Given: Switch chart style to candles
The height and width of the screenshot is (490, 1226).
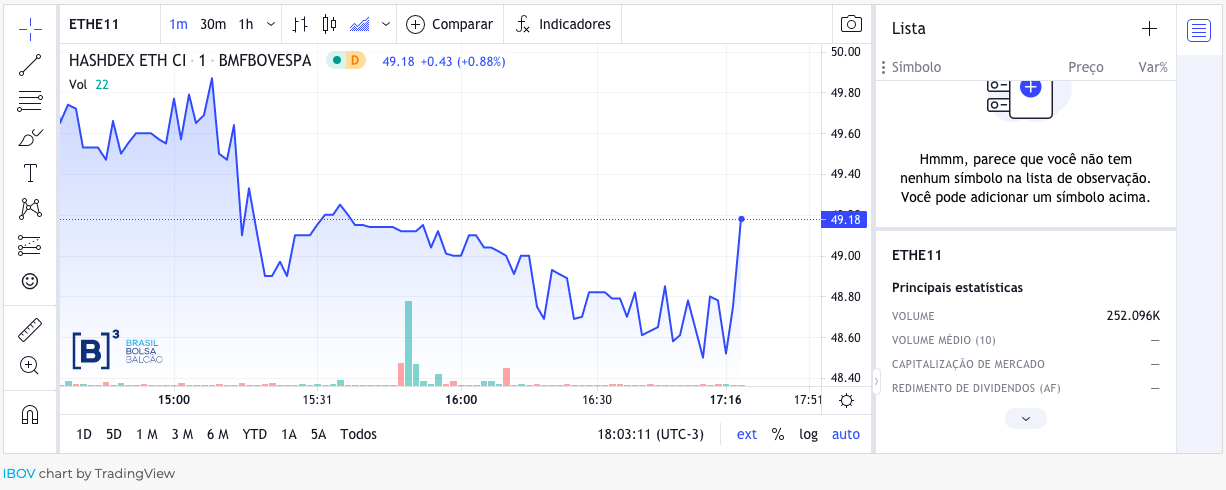Looking at the screenshot, I should click(331, 24).
